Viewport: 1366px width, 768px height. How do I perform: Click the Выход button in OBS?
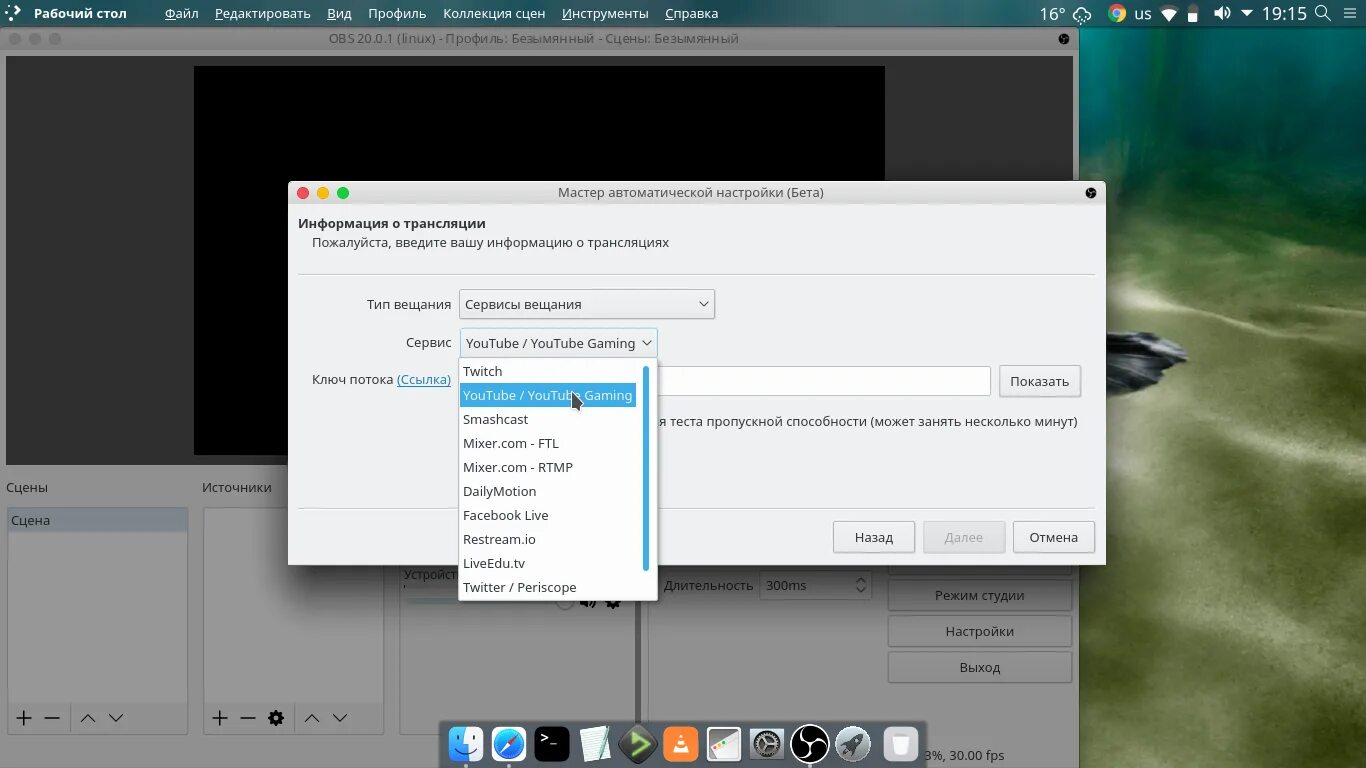tap(980, 667)
